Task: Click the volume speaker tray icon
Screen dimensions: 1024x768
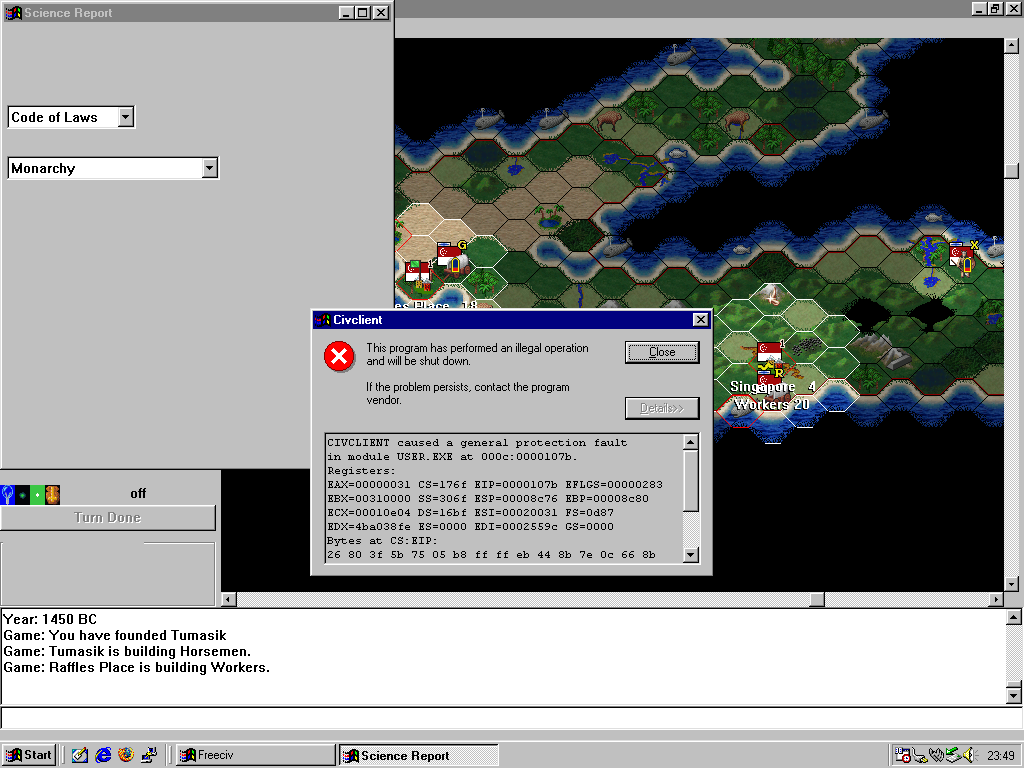Action: click(968, 755)
